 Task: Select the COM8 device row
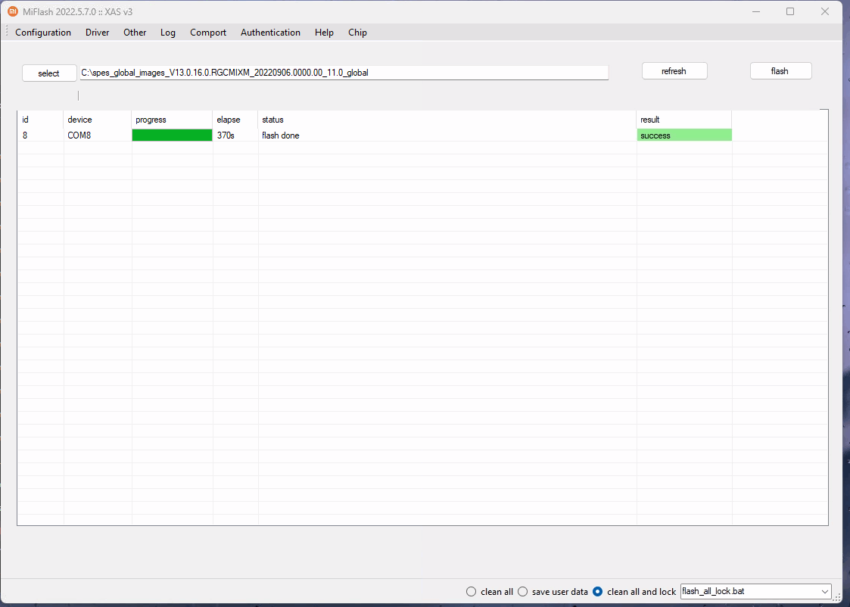pyautogui.click(x=80, y=135)
